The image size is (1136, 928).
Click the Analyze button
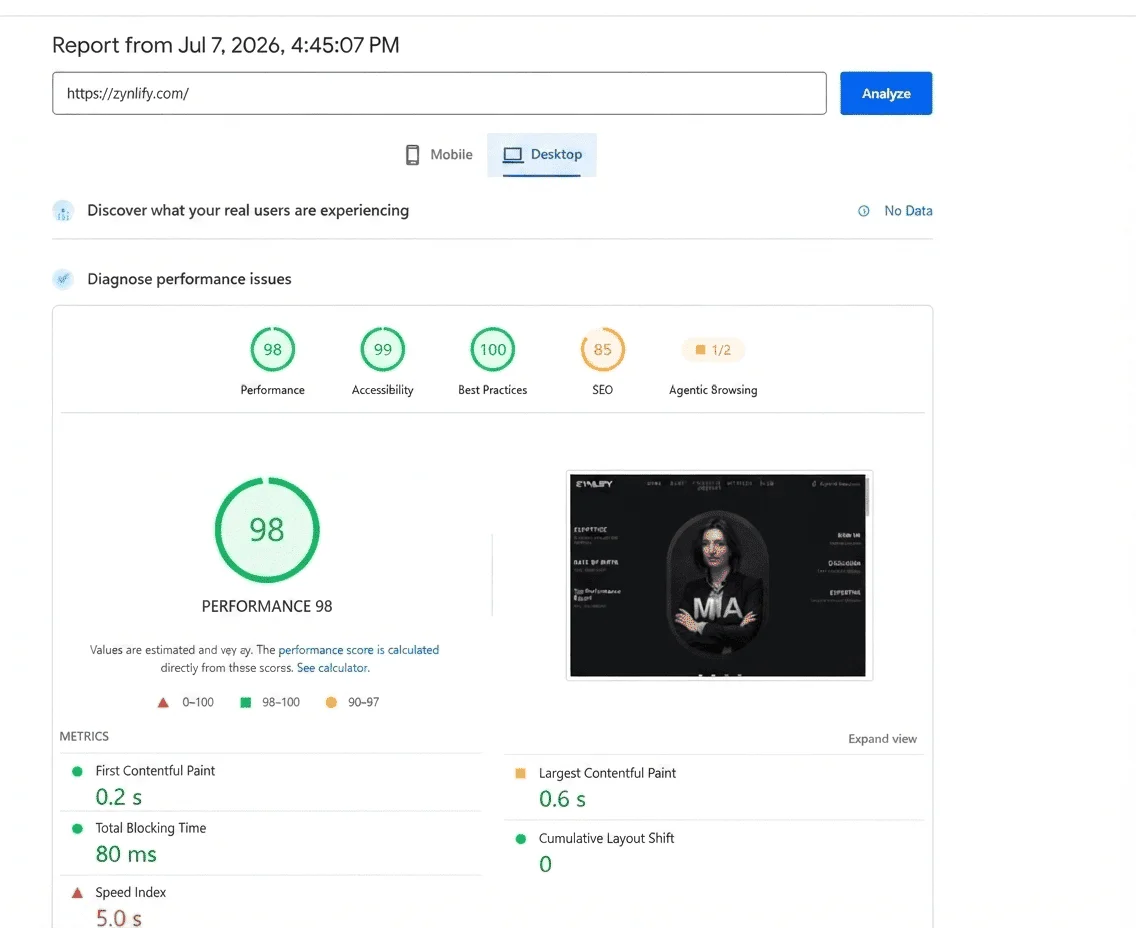tap(886, 93)
